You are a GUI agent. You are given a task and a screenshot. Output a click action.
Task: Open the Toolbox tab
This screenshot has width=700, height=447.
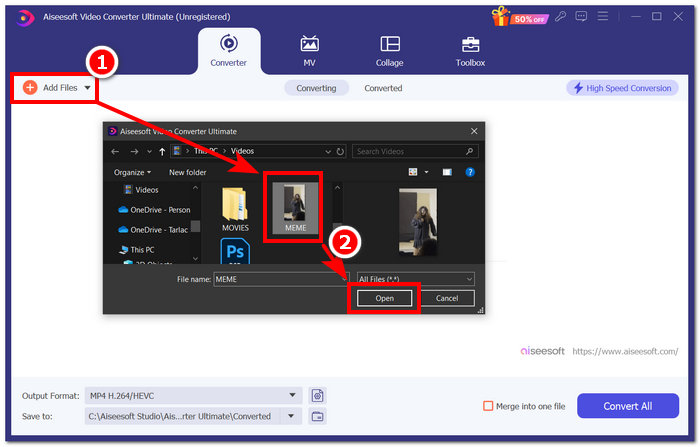(x=470, y=51)
